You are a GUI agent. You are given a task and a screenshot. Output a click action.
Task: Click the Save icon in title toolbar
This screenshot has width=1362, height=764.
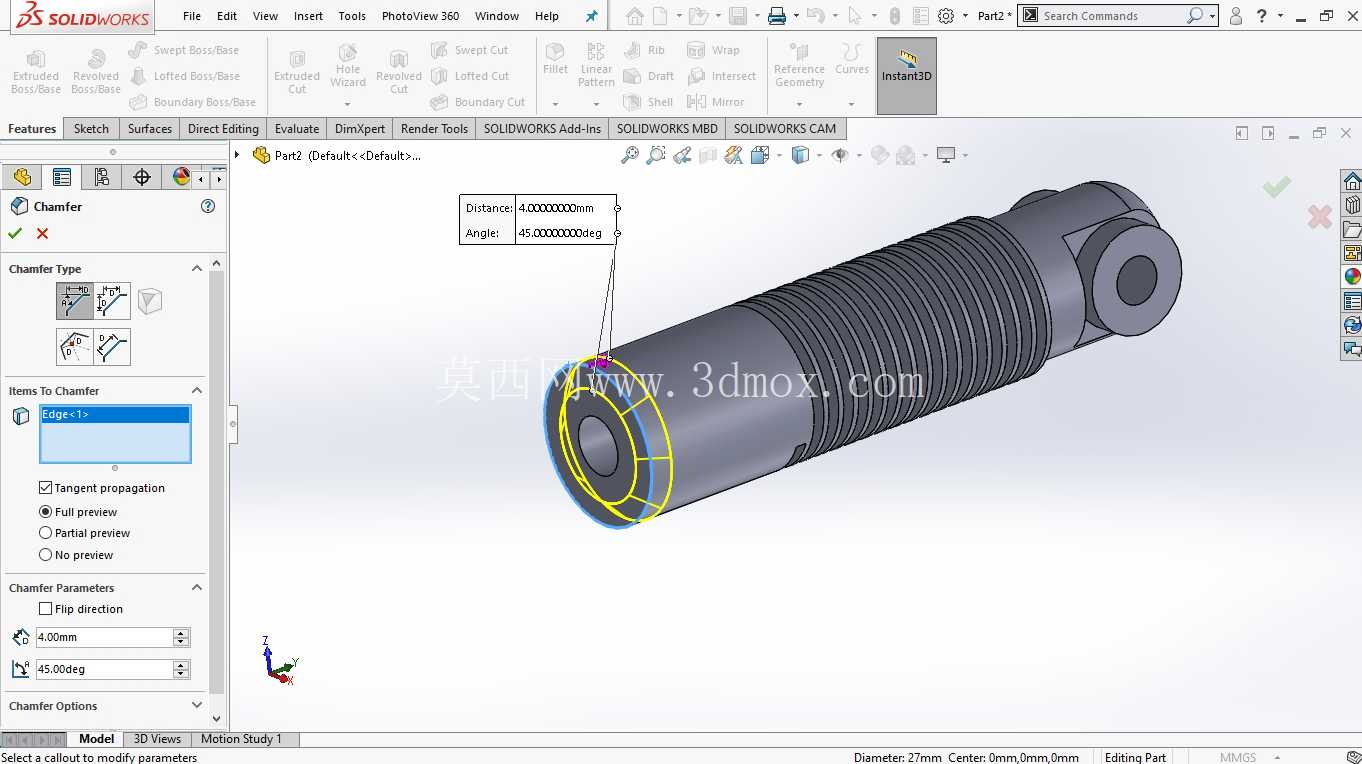pos(738,16)
